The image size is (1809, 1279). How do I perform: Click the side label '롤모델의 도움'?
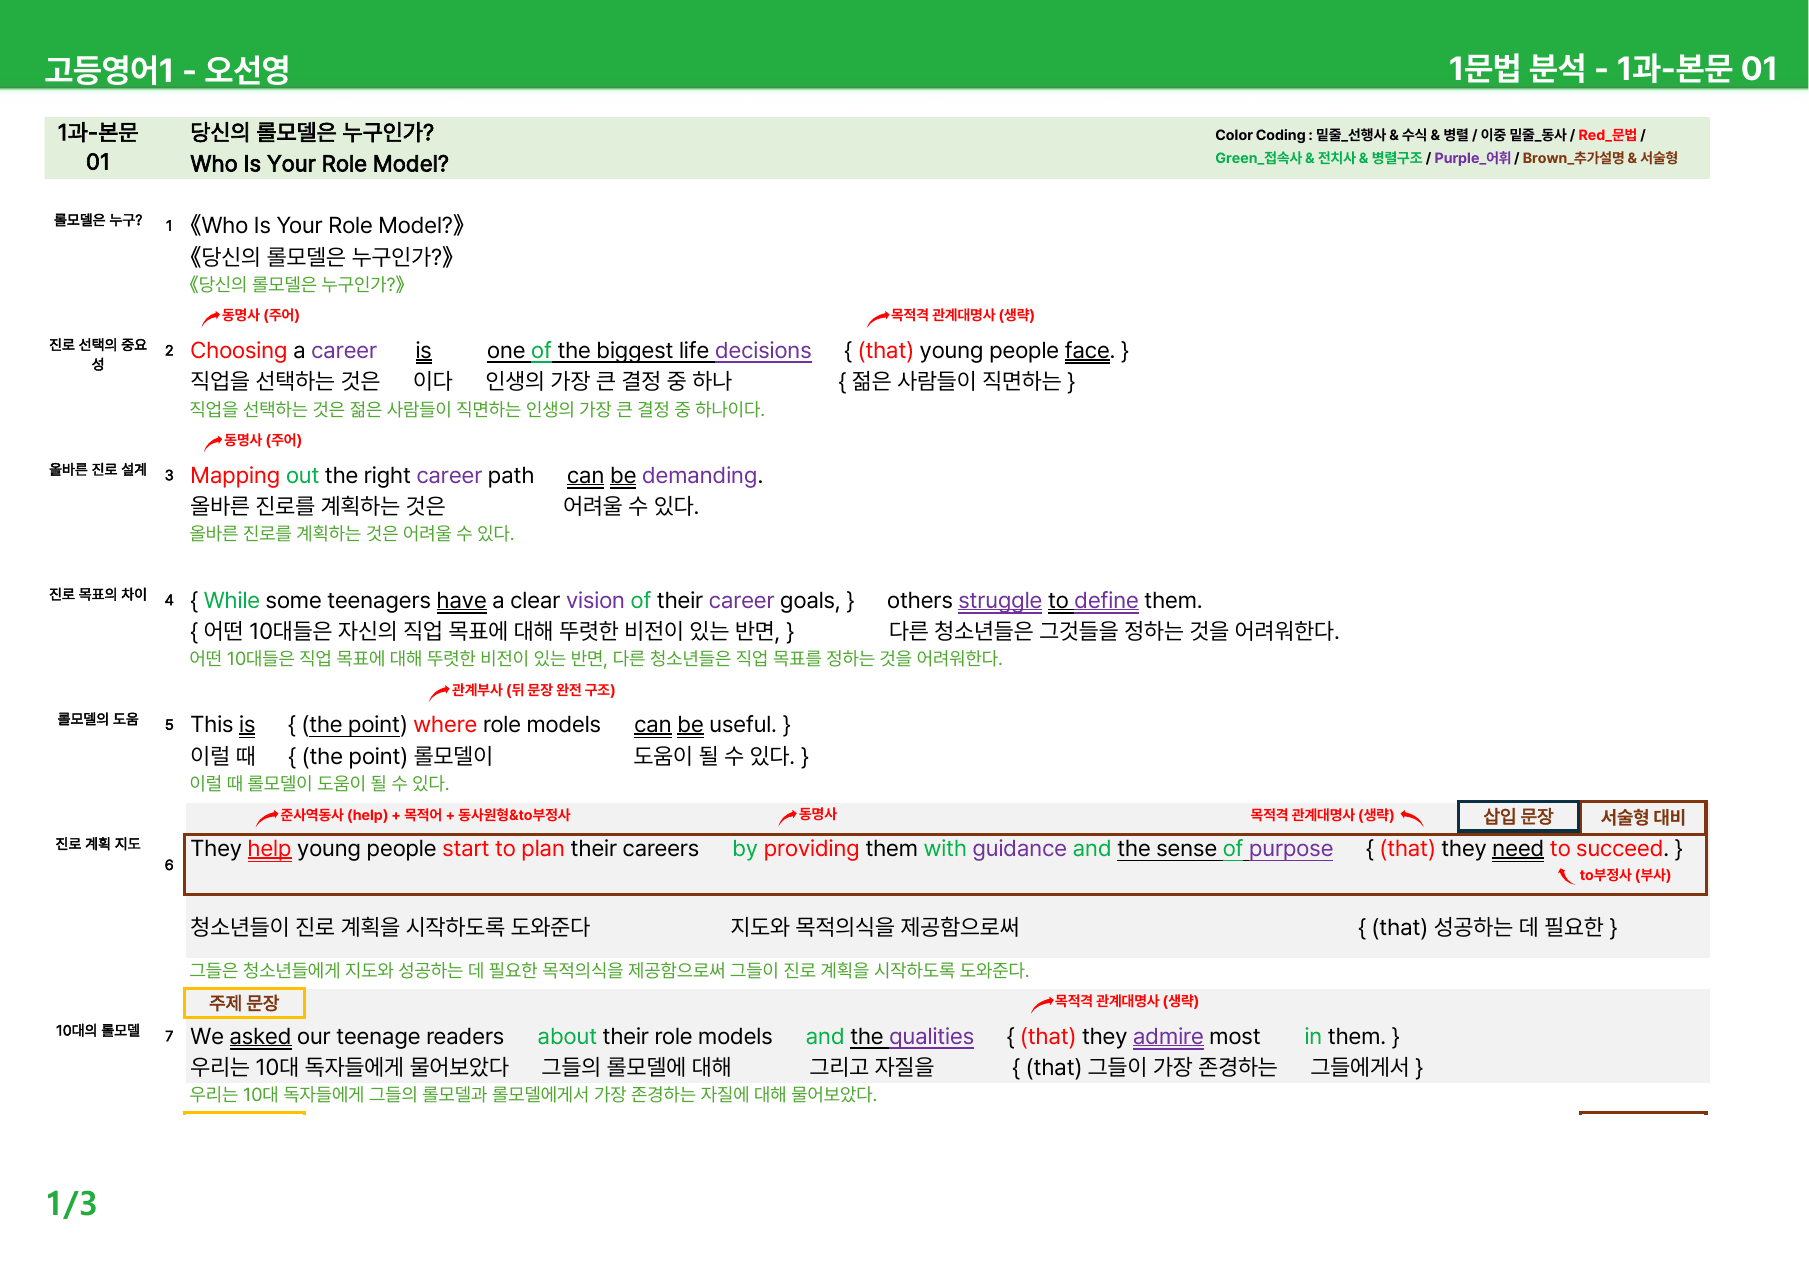(98, 718)
